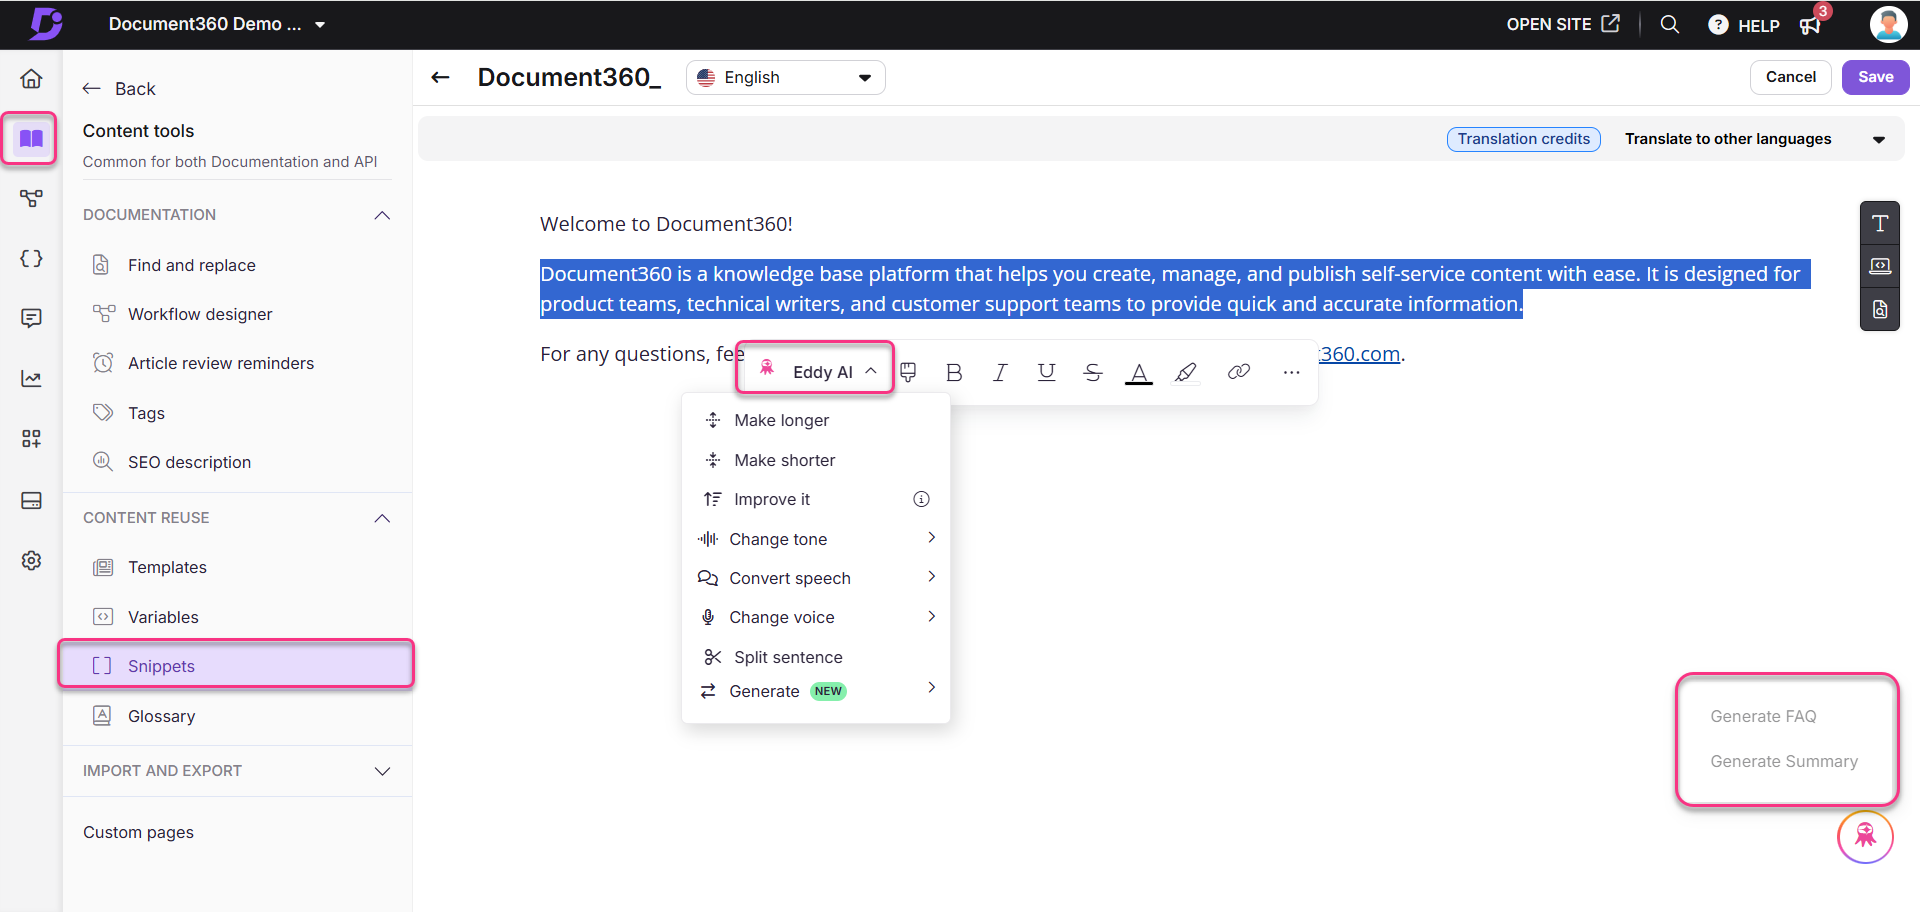Open the highlight color marker tool
Screen dimensions: 1920x912
click(x=1186, y=372)
